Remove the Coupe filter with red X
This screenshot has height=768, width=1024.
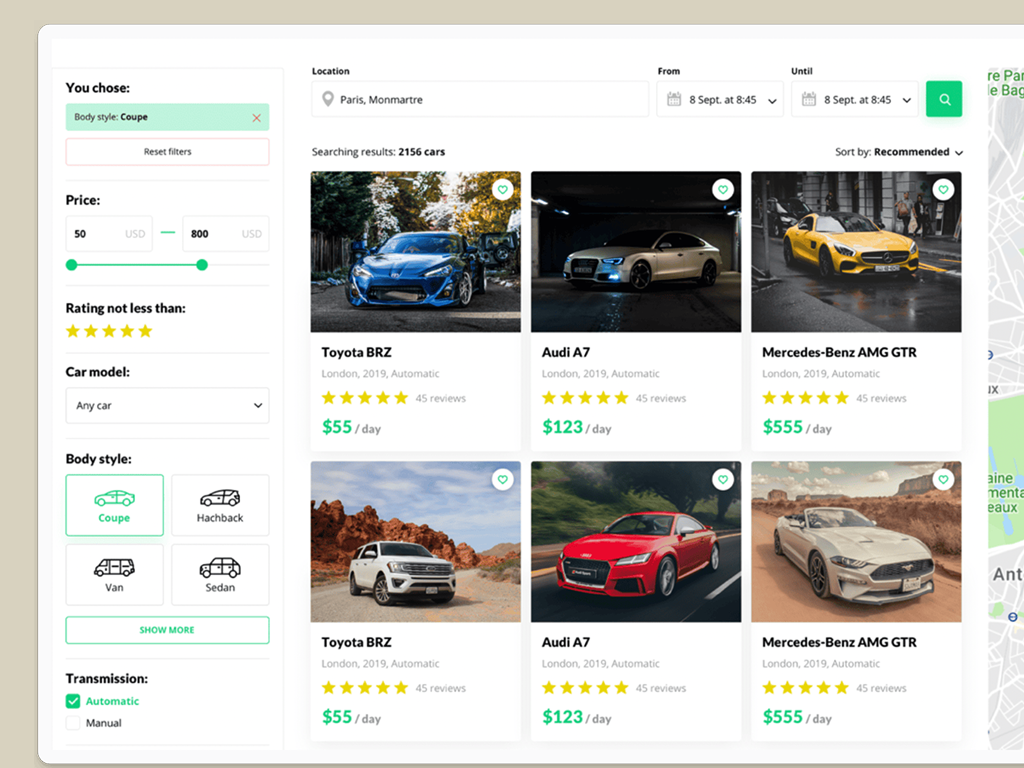(x=256, y=118)
